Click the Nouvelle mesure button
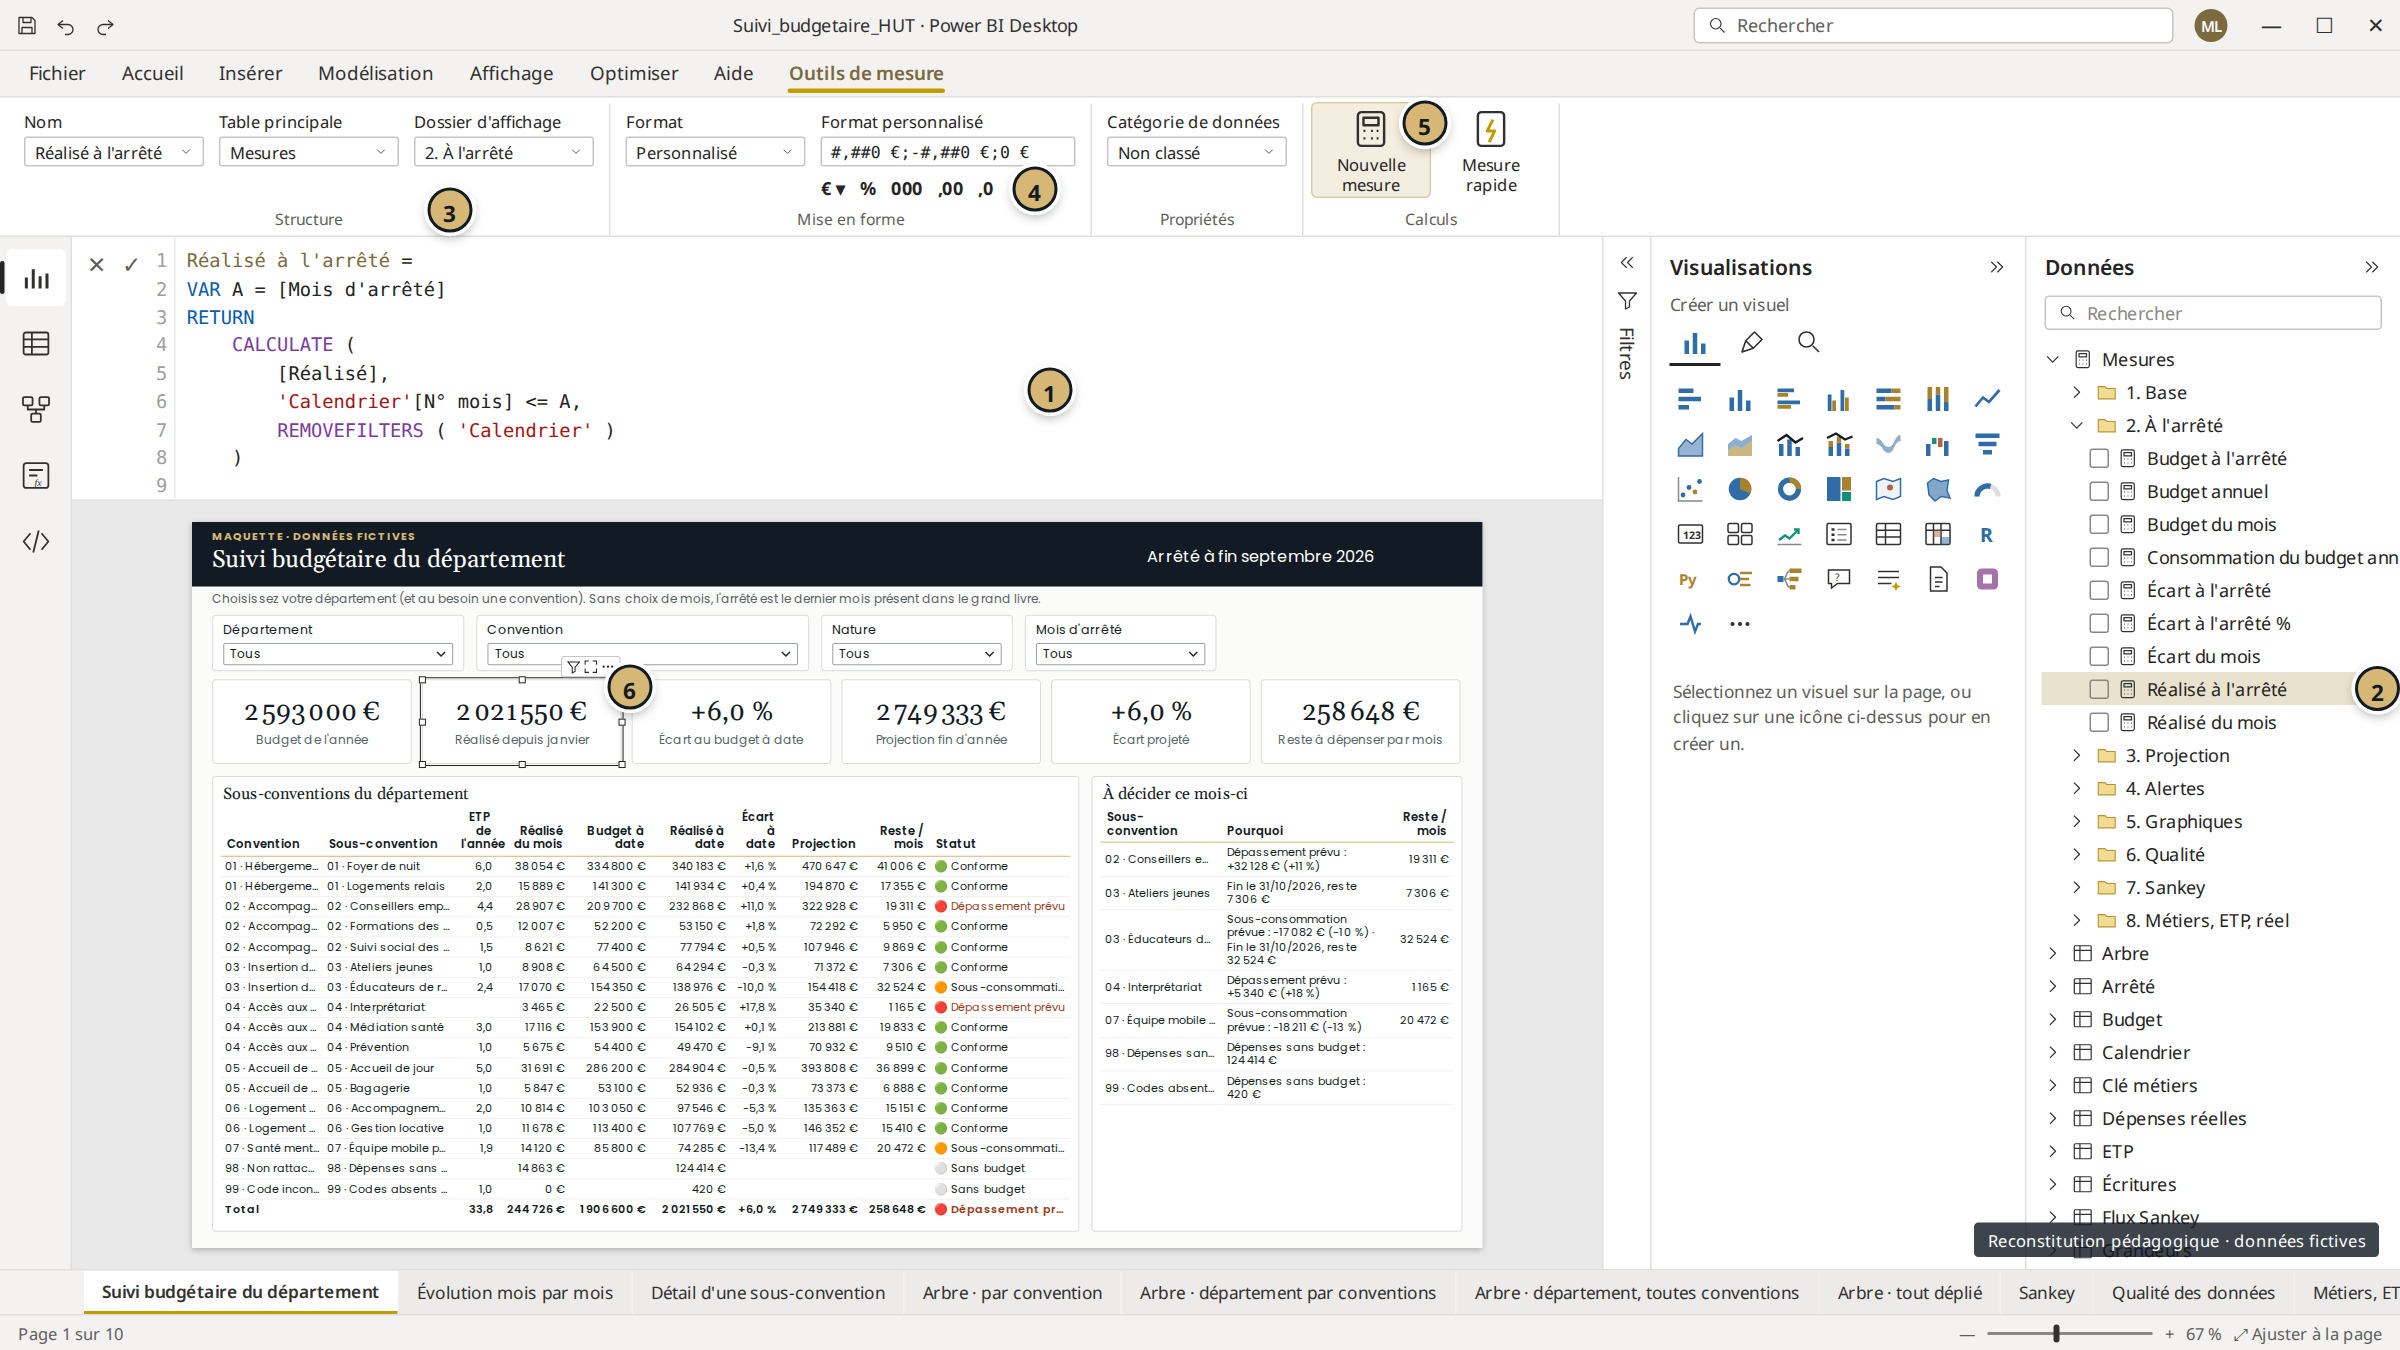The height and width of the screenshot is (1350, 2400). 1371,151
